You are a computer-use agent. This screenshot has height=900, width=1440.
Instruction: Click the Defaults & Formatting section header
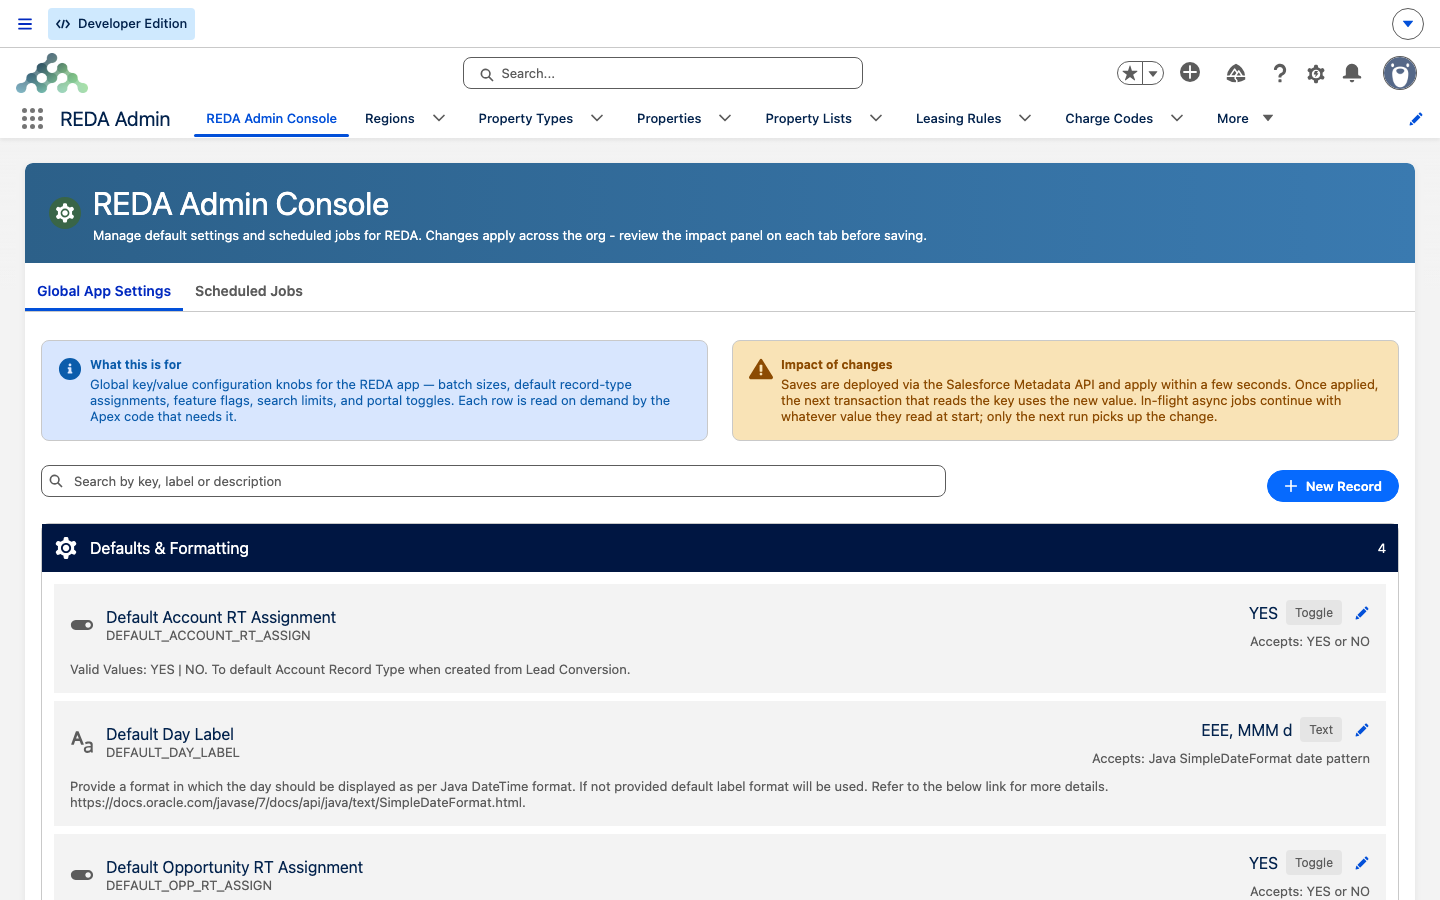tap(720, 548)
